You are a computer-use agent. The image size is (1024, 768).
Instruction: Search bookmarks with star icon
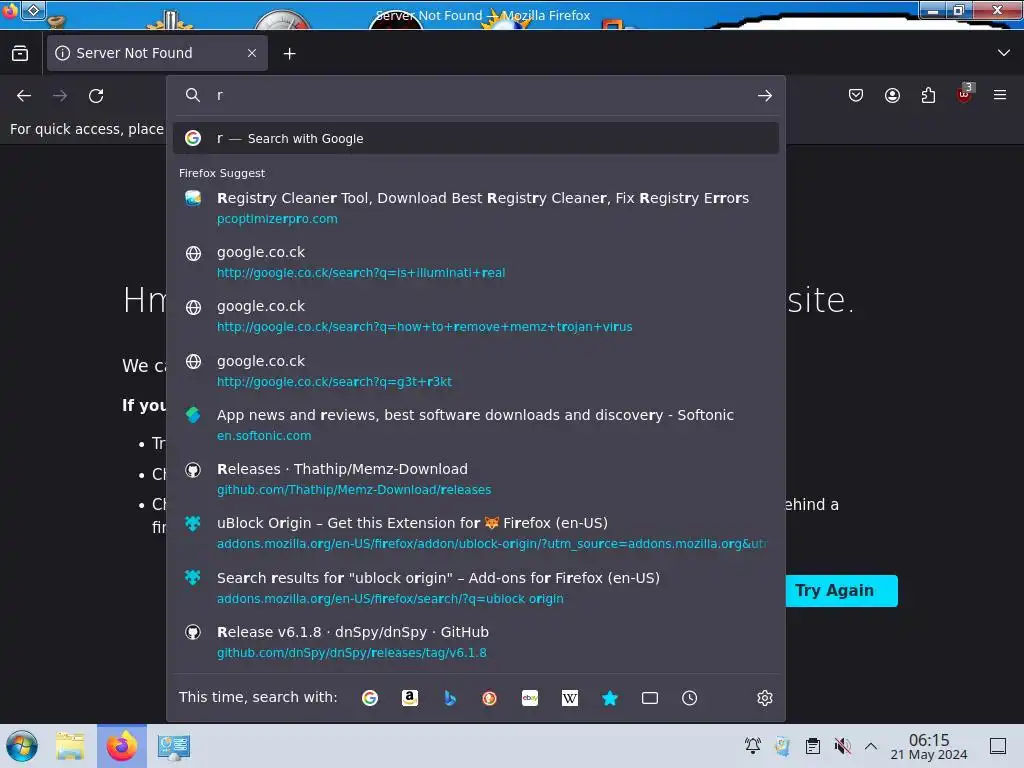pyautogui.click(x=610, y=698)
